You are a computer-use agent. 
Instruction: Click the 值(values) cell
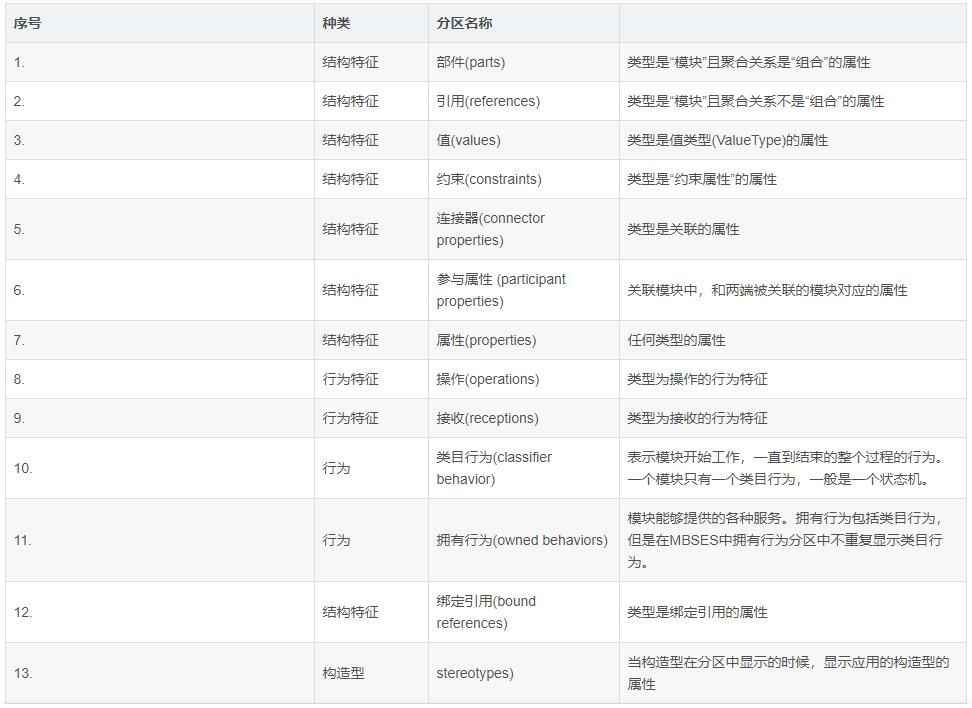pos(524,140)
